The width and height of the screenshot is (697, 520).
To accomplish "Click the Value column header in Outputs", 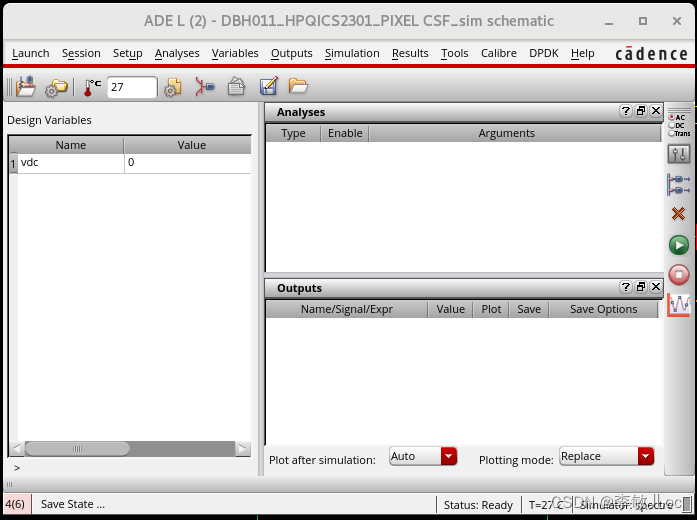I will coord(450,309).
